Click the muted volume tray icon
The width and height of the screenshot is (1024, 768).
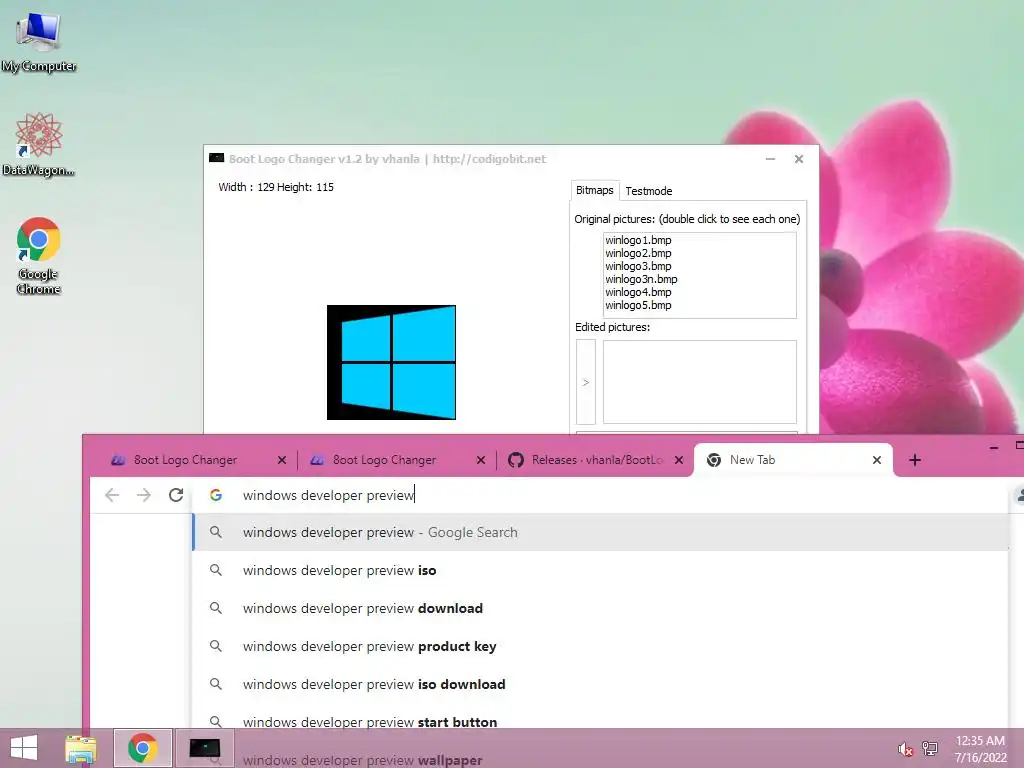pyautogui.click(x=904, y=750)
